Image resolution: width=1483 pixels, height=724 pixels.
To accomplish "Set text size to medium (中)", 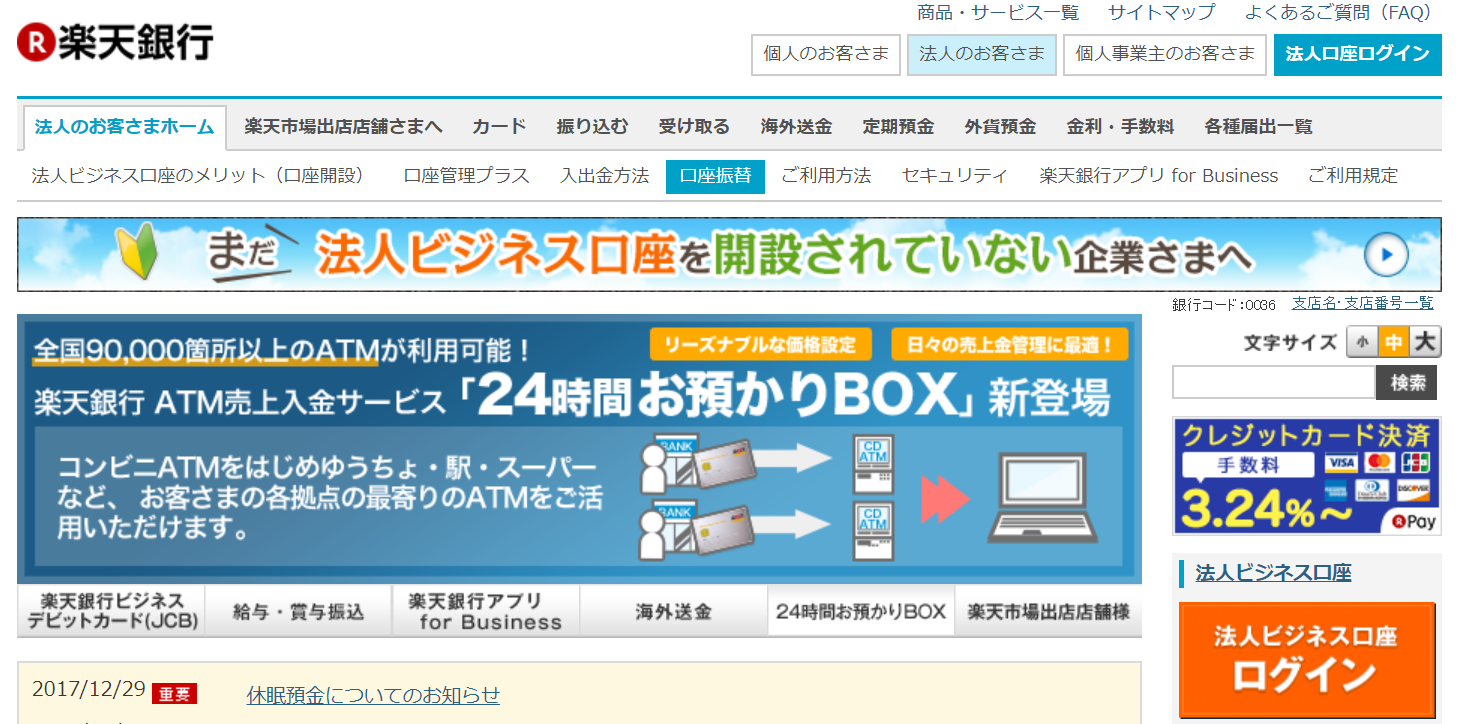I will [1392, 343].
